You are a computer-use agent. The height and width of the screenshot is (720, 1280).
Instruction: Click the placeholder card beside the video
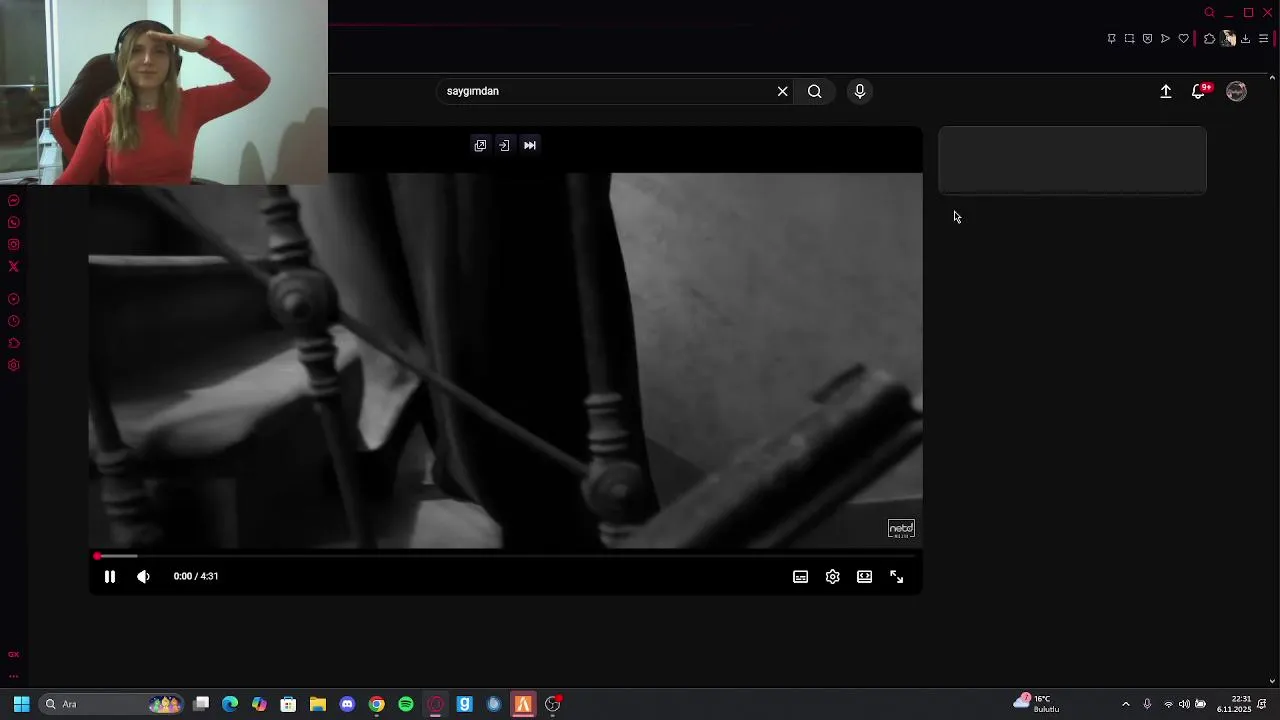(1072, 160)
